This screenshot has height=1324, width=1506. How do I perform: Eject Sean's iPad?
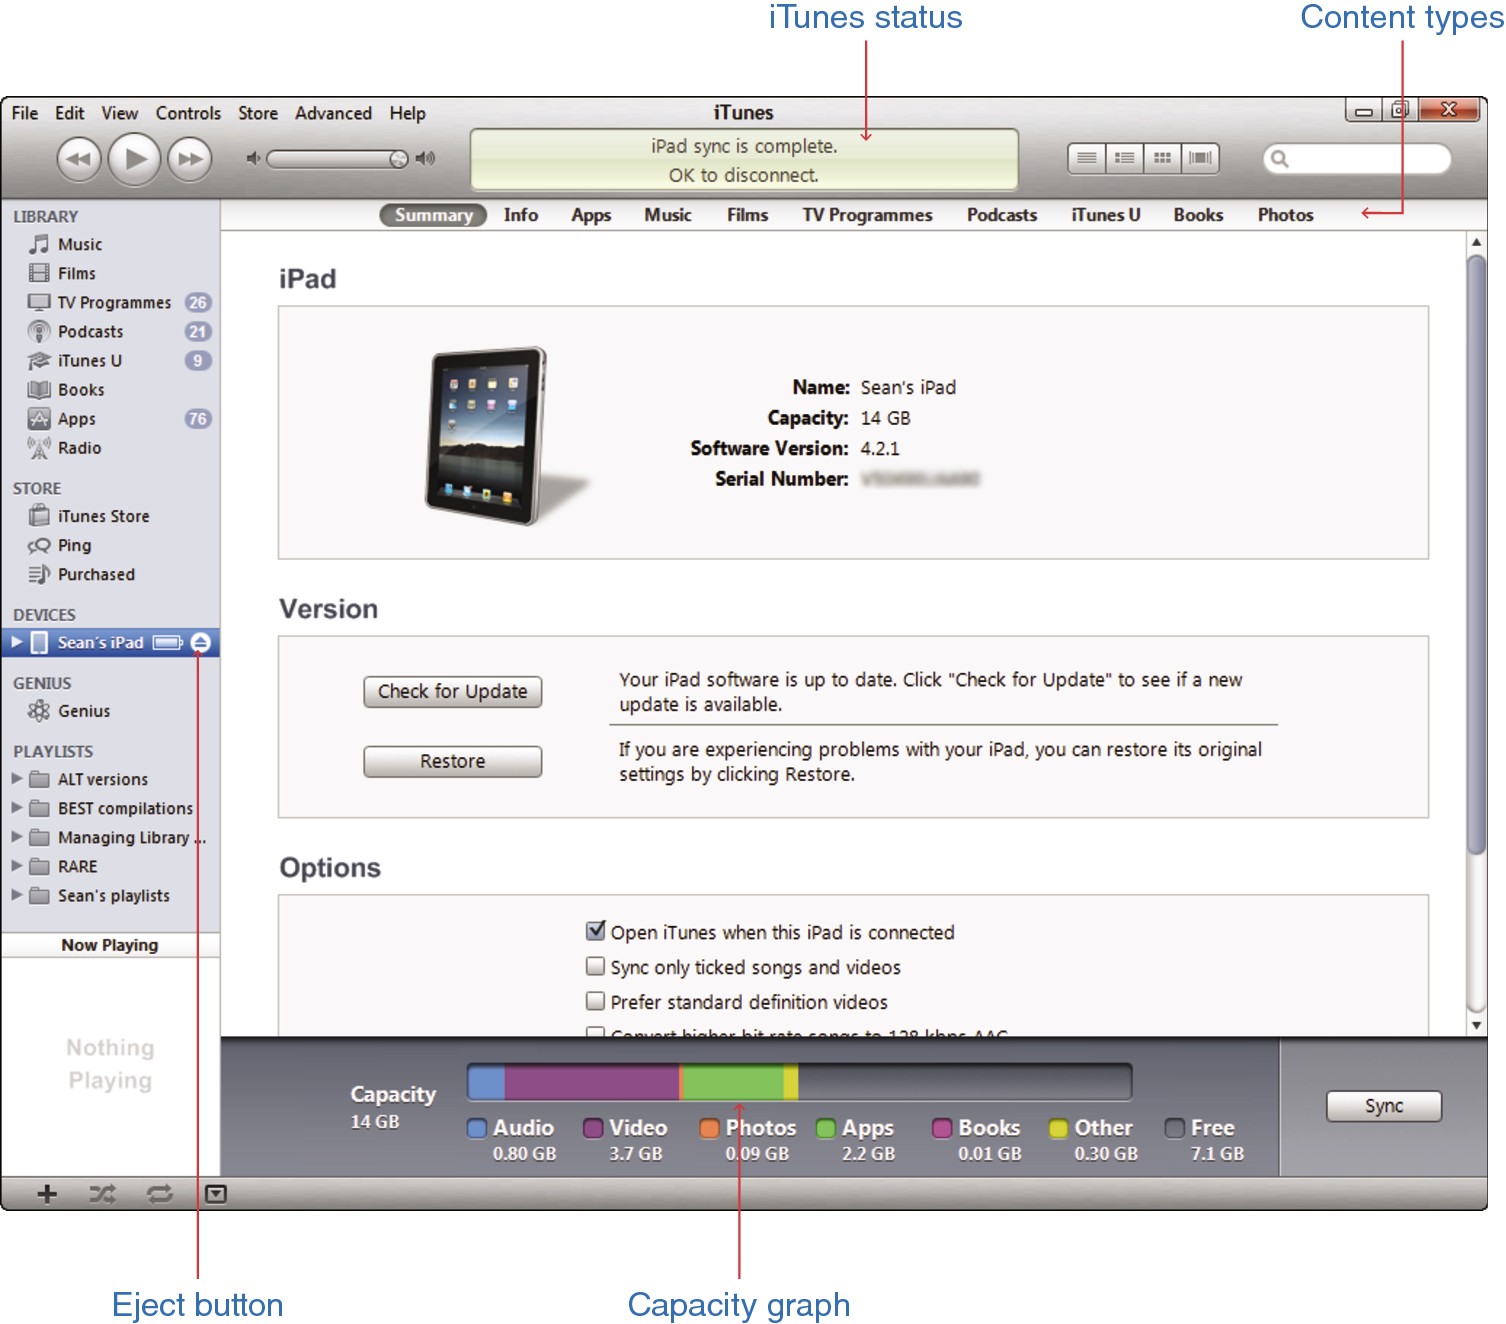[200, 642]
